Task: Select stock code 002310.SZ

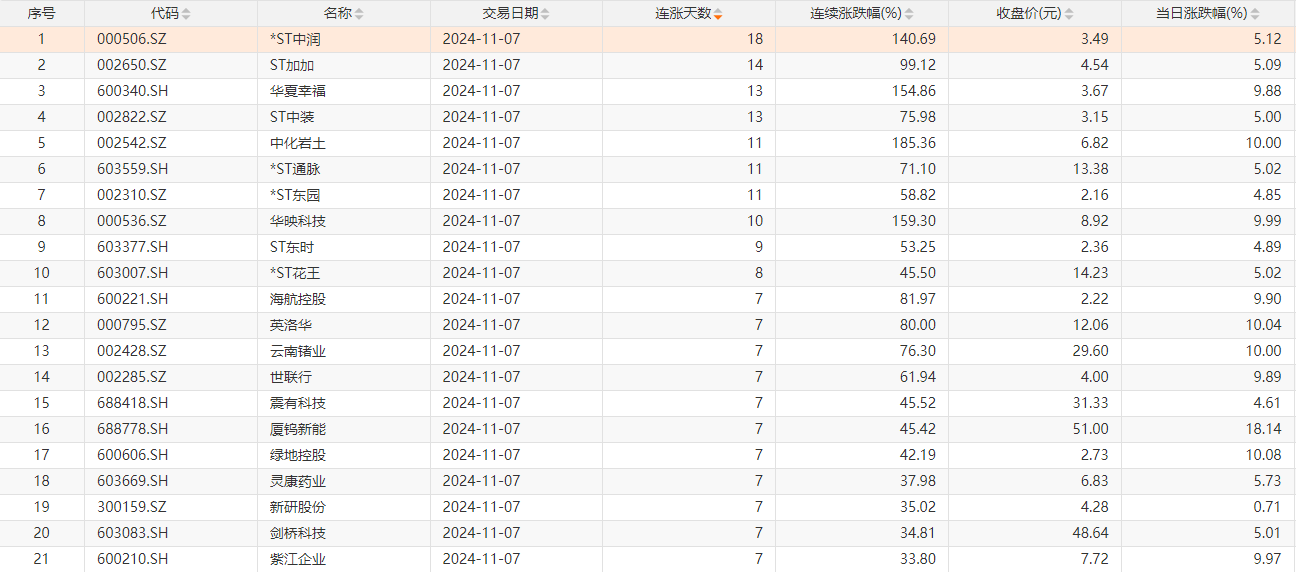Action: [x=132, y=195]
